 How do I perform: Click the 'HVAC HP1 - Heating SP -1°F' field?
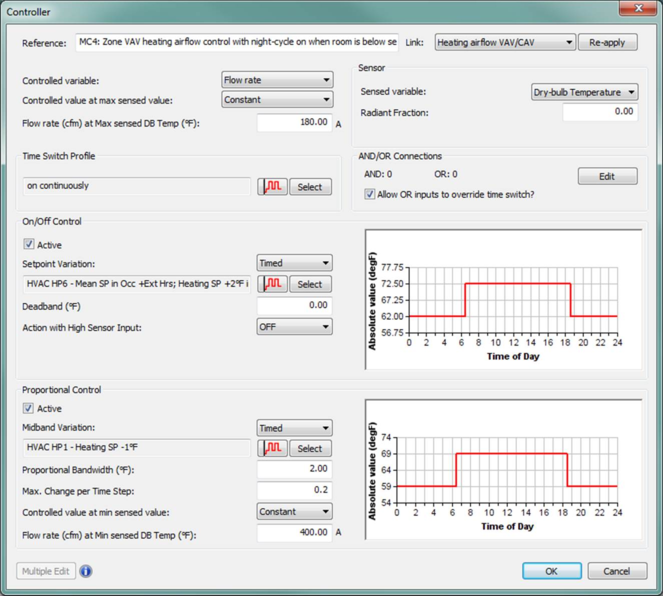pyautogui.click(x=137, y=448)
